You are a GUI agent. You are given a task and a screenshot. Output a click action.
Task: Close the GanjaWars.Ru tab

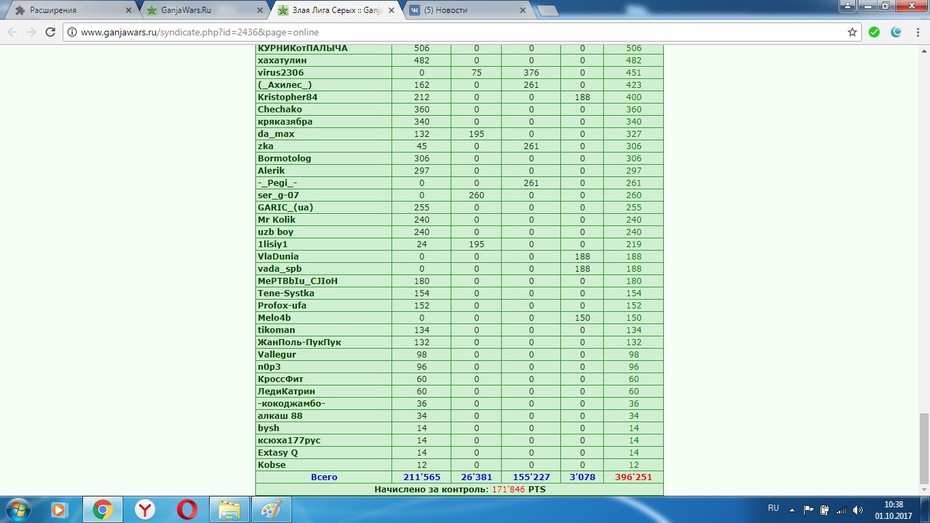click(260, 10)
